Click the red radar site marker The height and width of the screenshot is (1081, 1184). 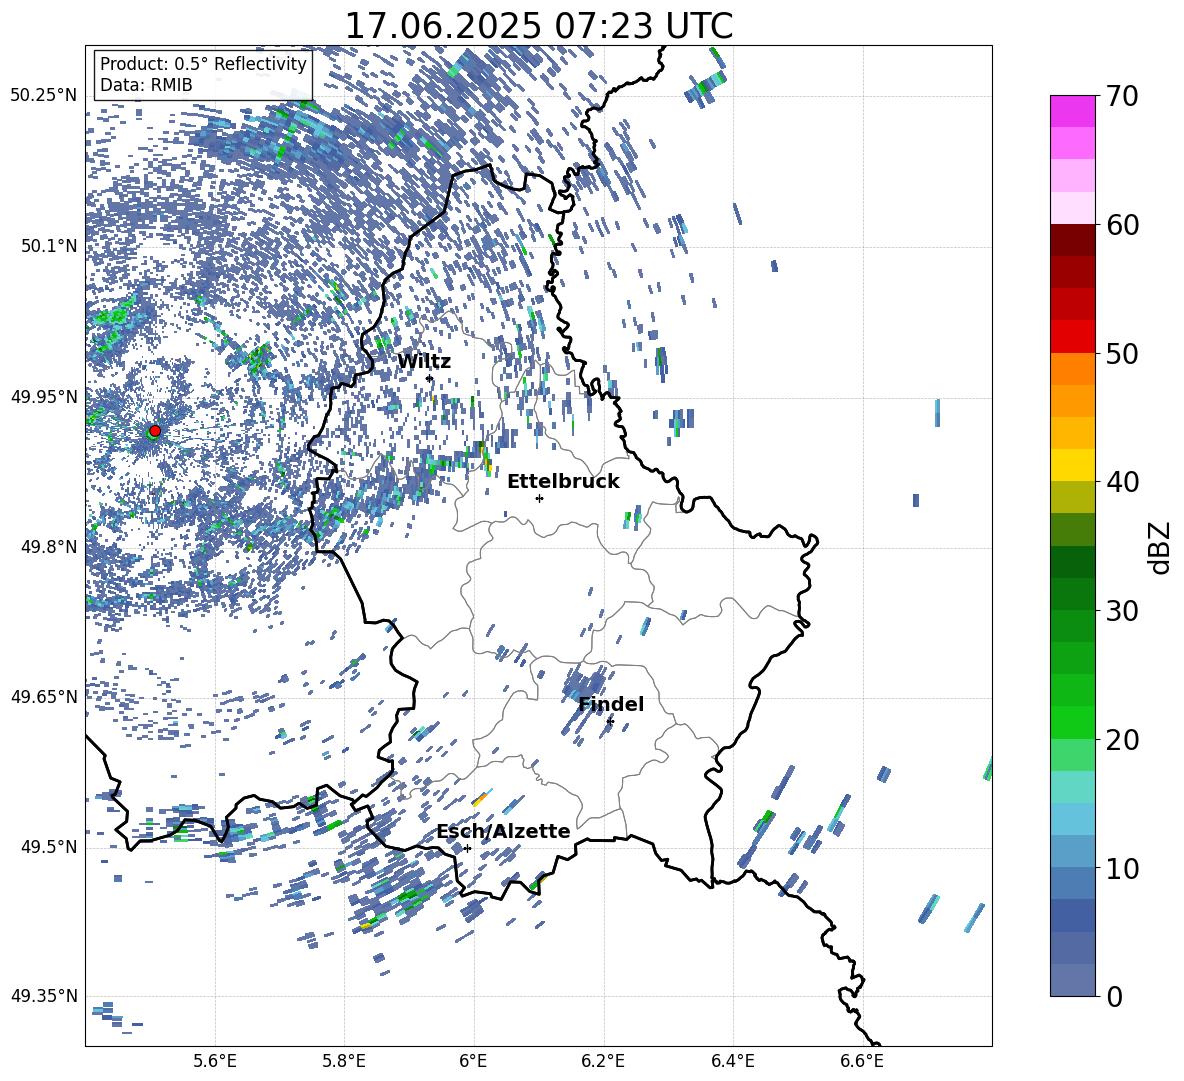[155, 431]
